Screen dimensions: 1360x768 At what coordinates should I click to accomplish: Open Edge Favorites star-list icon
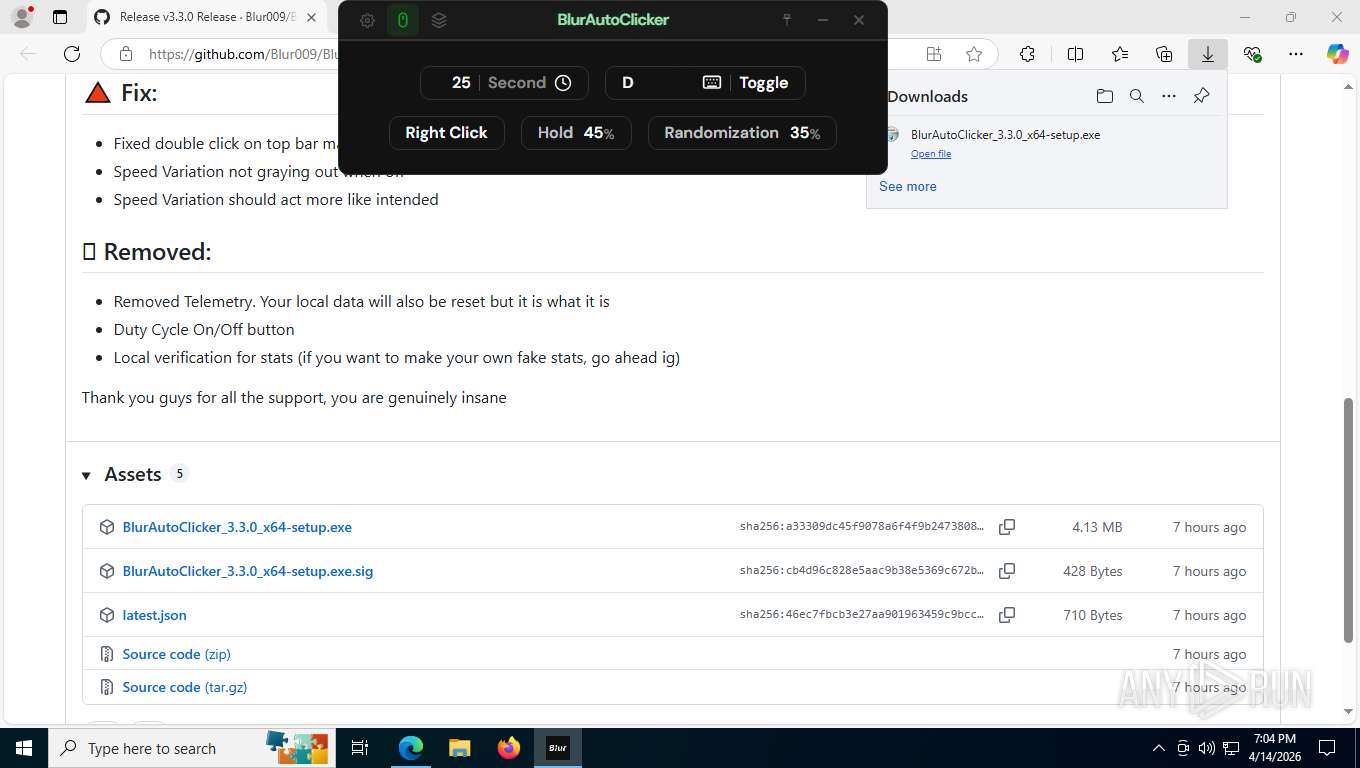1119,54
